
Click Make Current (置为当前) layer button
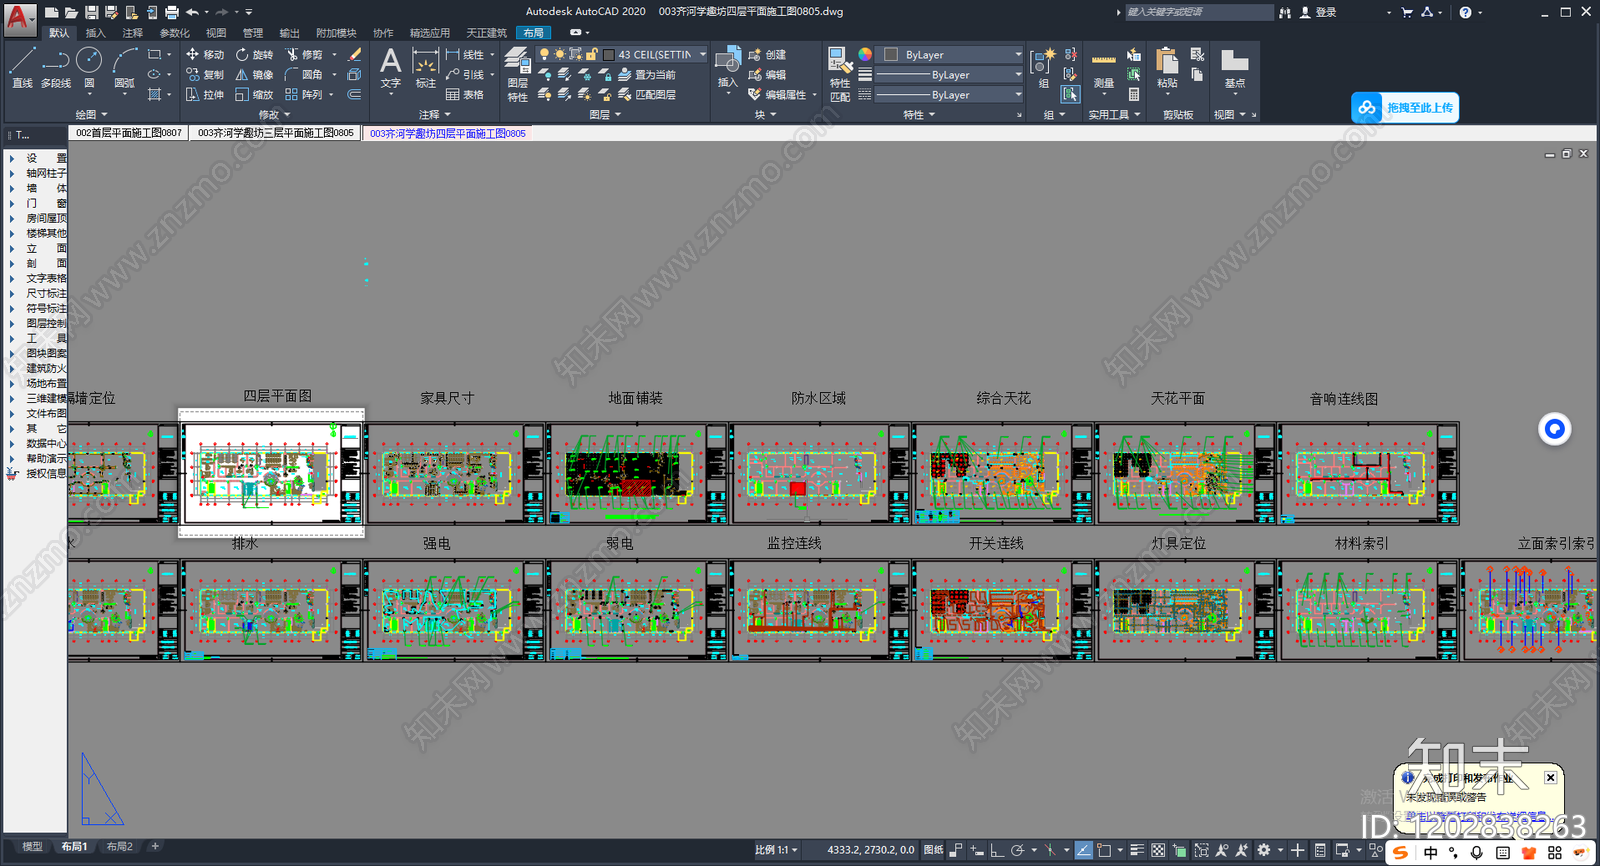click(647, 75)
